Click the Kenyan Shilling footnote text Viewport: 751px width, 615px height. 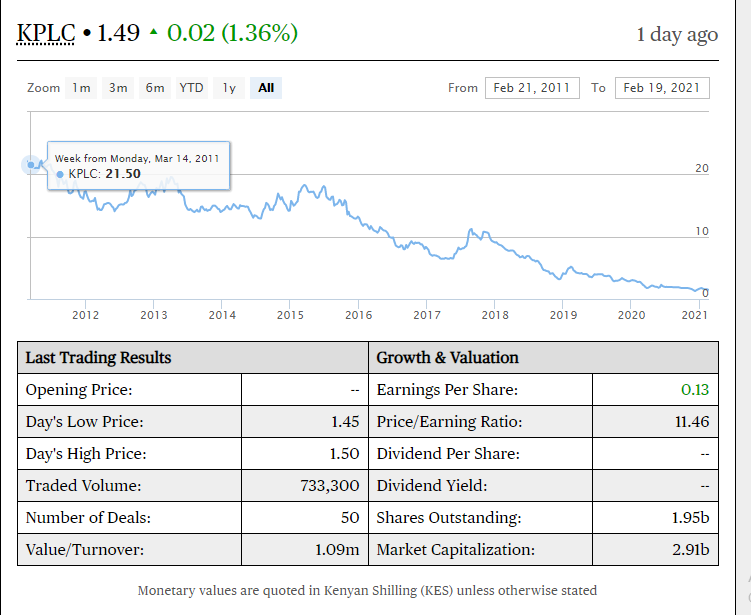click(x=367, y=591)
